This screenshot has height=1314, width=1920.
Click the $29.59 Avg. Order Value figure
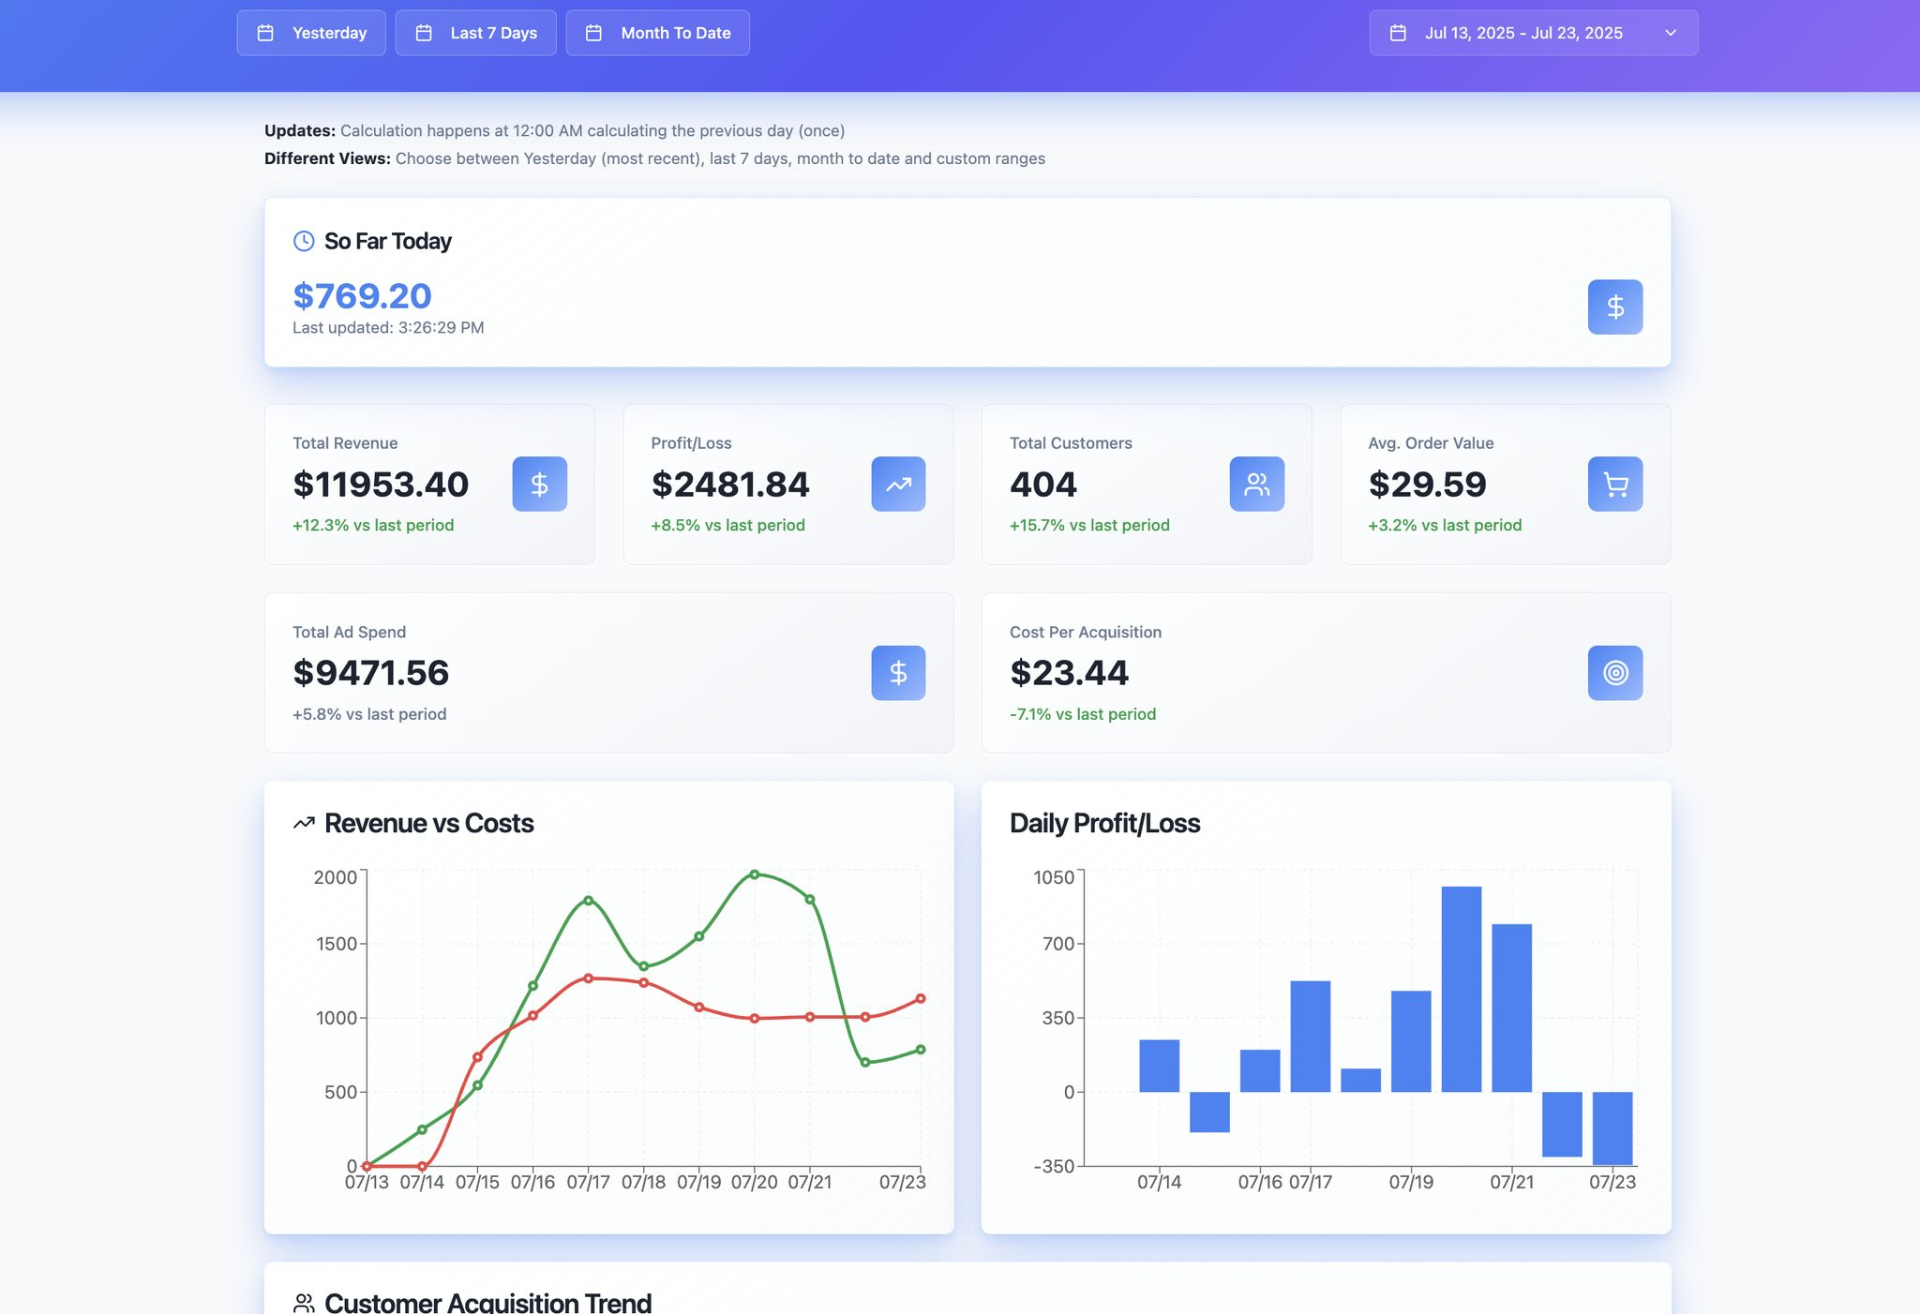(x=1427, y=484)
